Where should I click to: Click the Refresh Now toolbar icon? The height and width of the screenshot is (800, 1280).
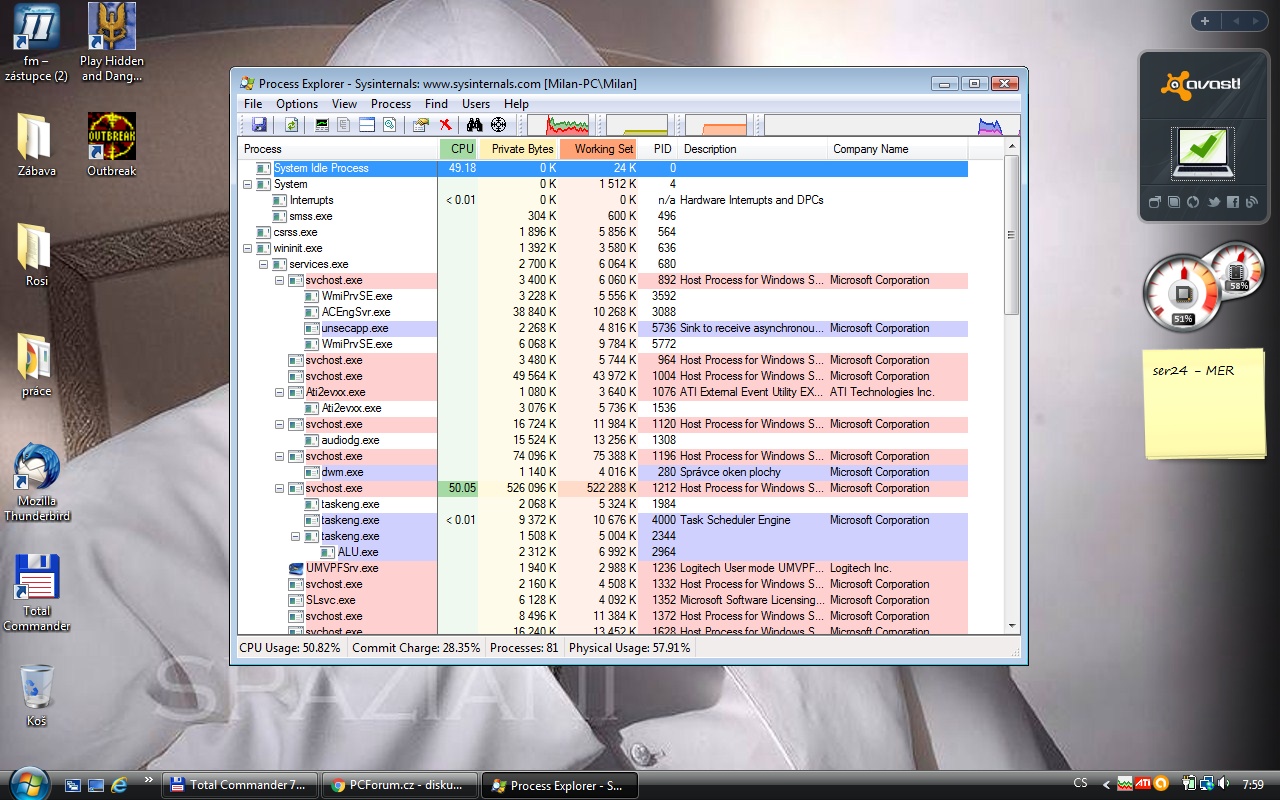[291, 125]
